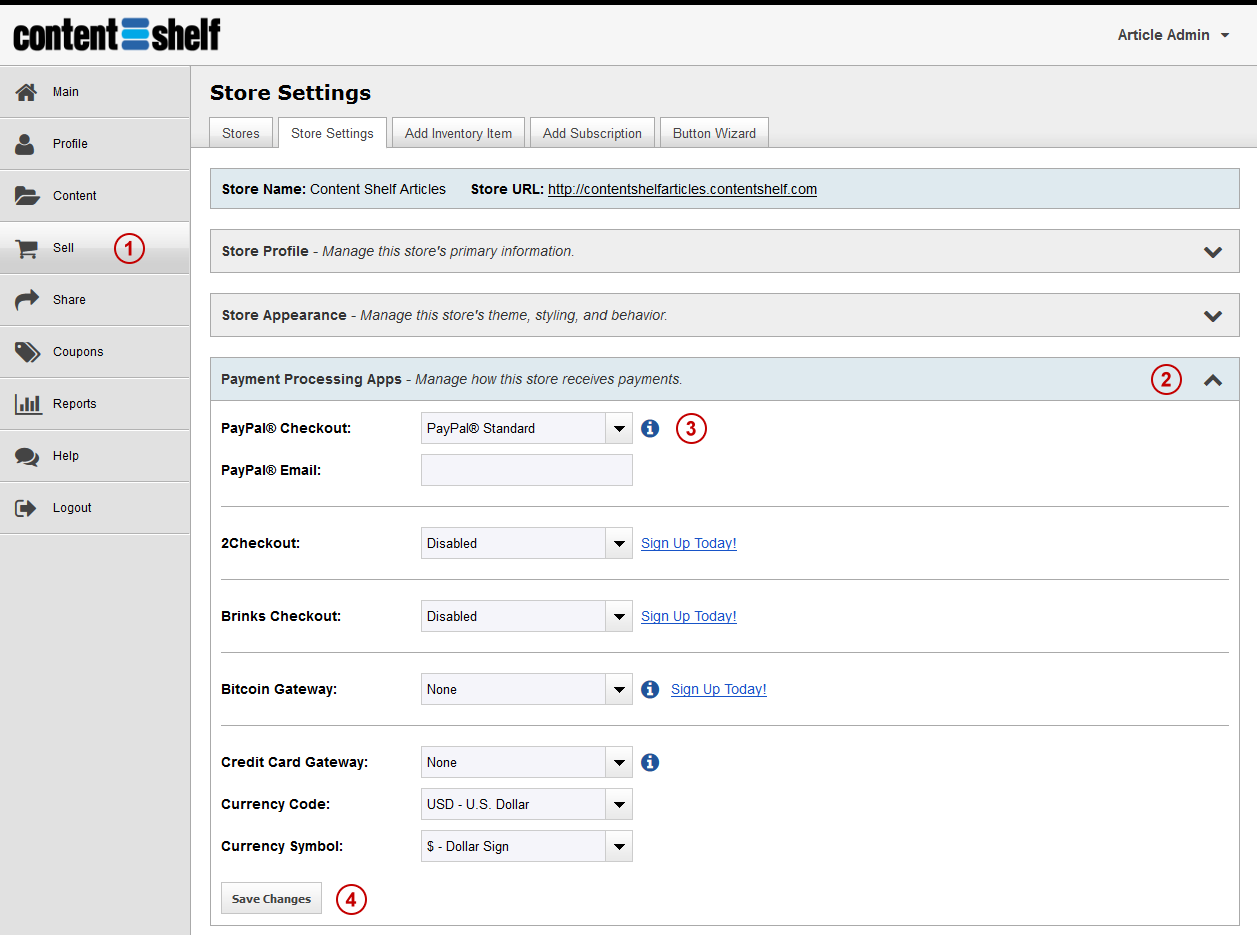Open the Currency Code dropdown

527,804
